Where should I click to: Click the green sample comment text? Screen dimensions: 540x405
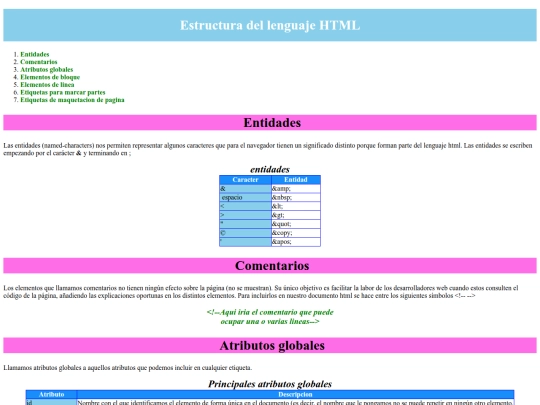point(270,317)
